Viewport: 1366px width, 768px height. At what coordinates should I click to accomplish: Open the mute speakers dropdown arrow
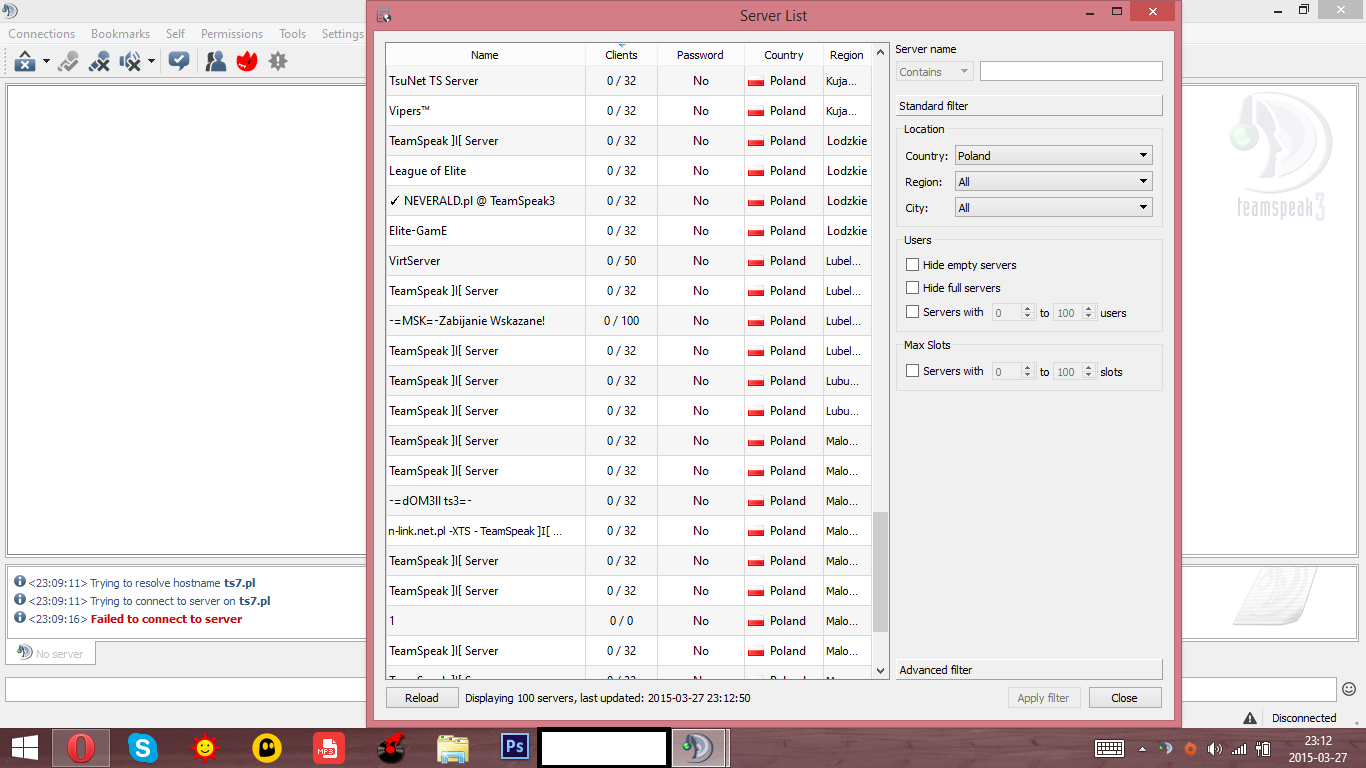[151, 62]
